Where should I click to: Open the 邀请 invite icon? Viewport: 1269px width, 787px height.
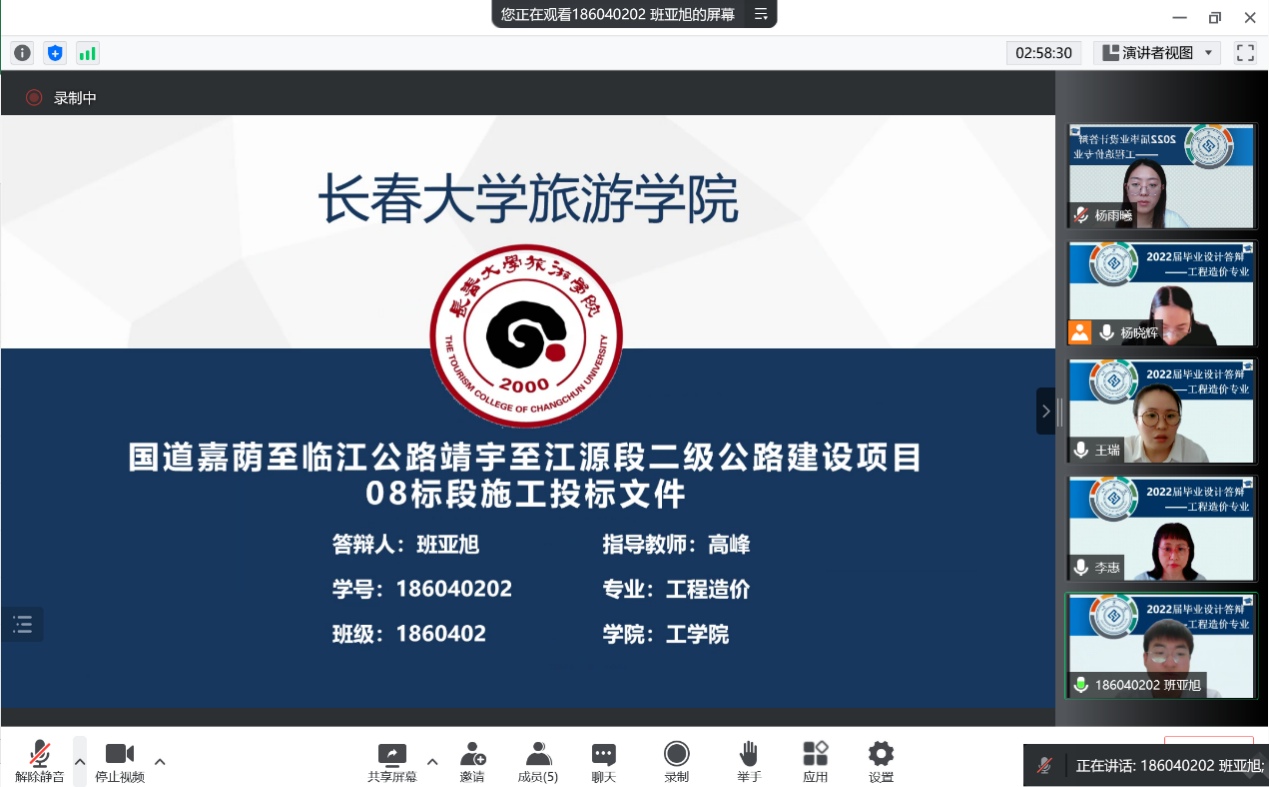tap(472, 762)
